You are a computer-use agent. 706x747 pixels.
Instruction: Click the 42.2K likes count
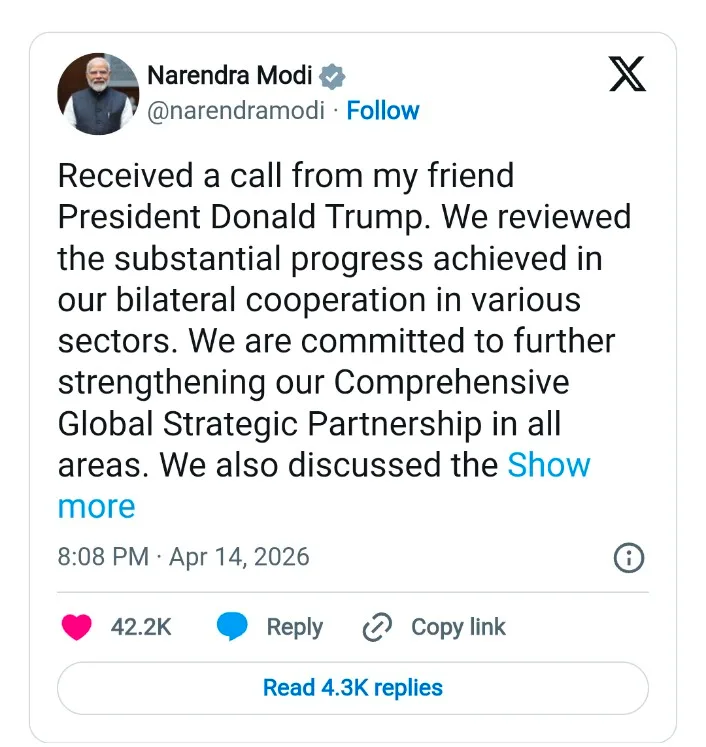pyautogui.click(x=141, y=627)
